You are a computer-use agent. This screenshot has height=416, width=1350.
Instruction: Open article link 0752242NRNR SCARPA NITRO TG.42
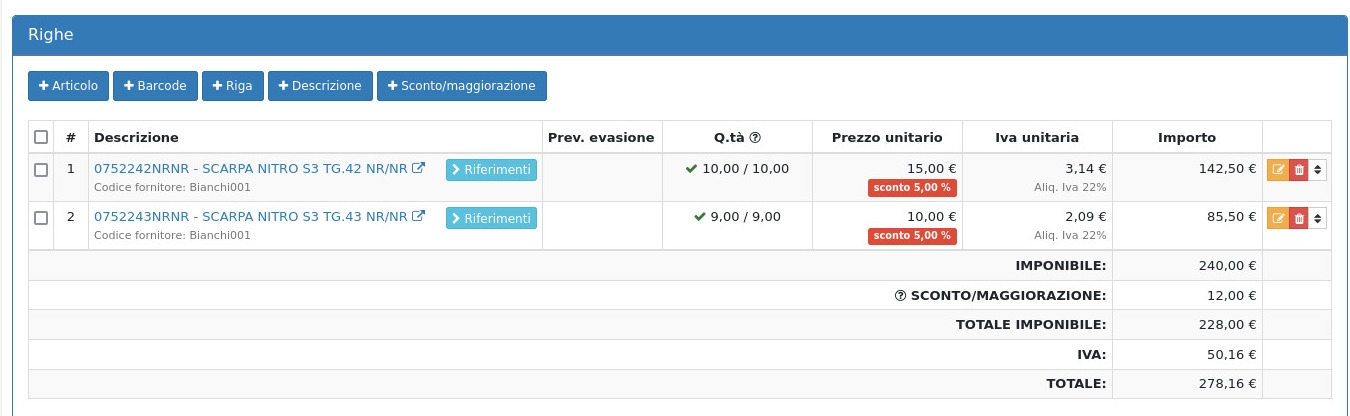tap(250, 168)
